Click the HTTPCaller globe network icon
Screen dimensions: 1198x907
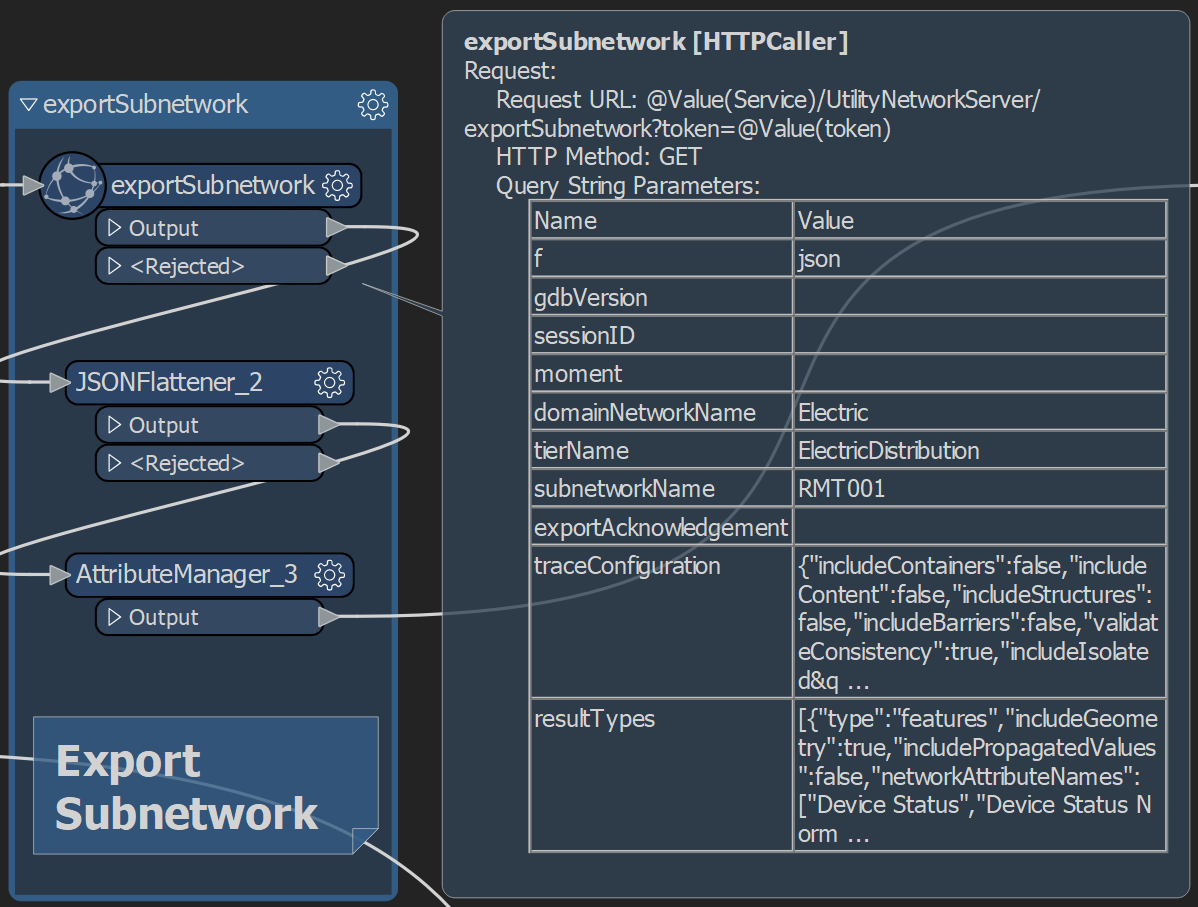tap(72, 185)
